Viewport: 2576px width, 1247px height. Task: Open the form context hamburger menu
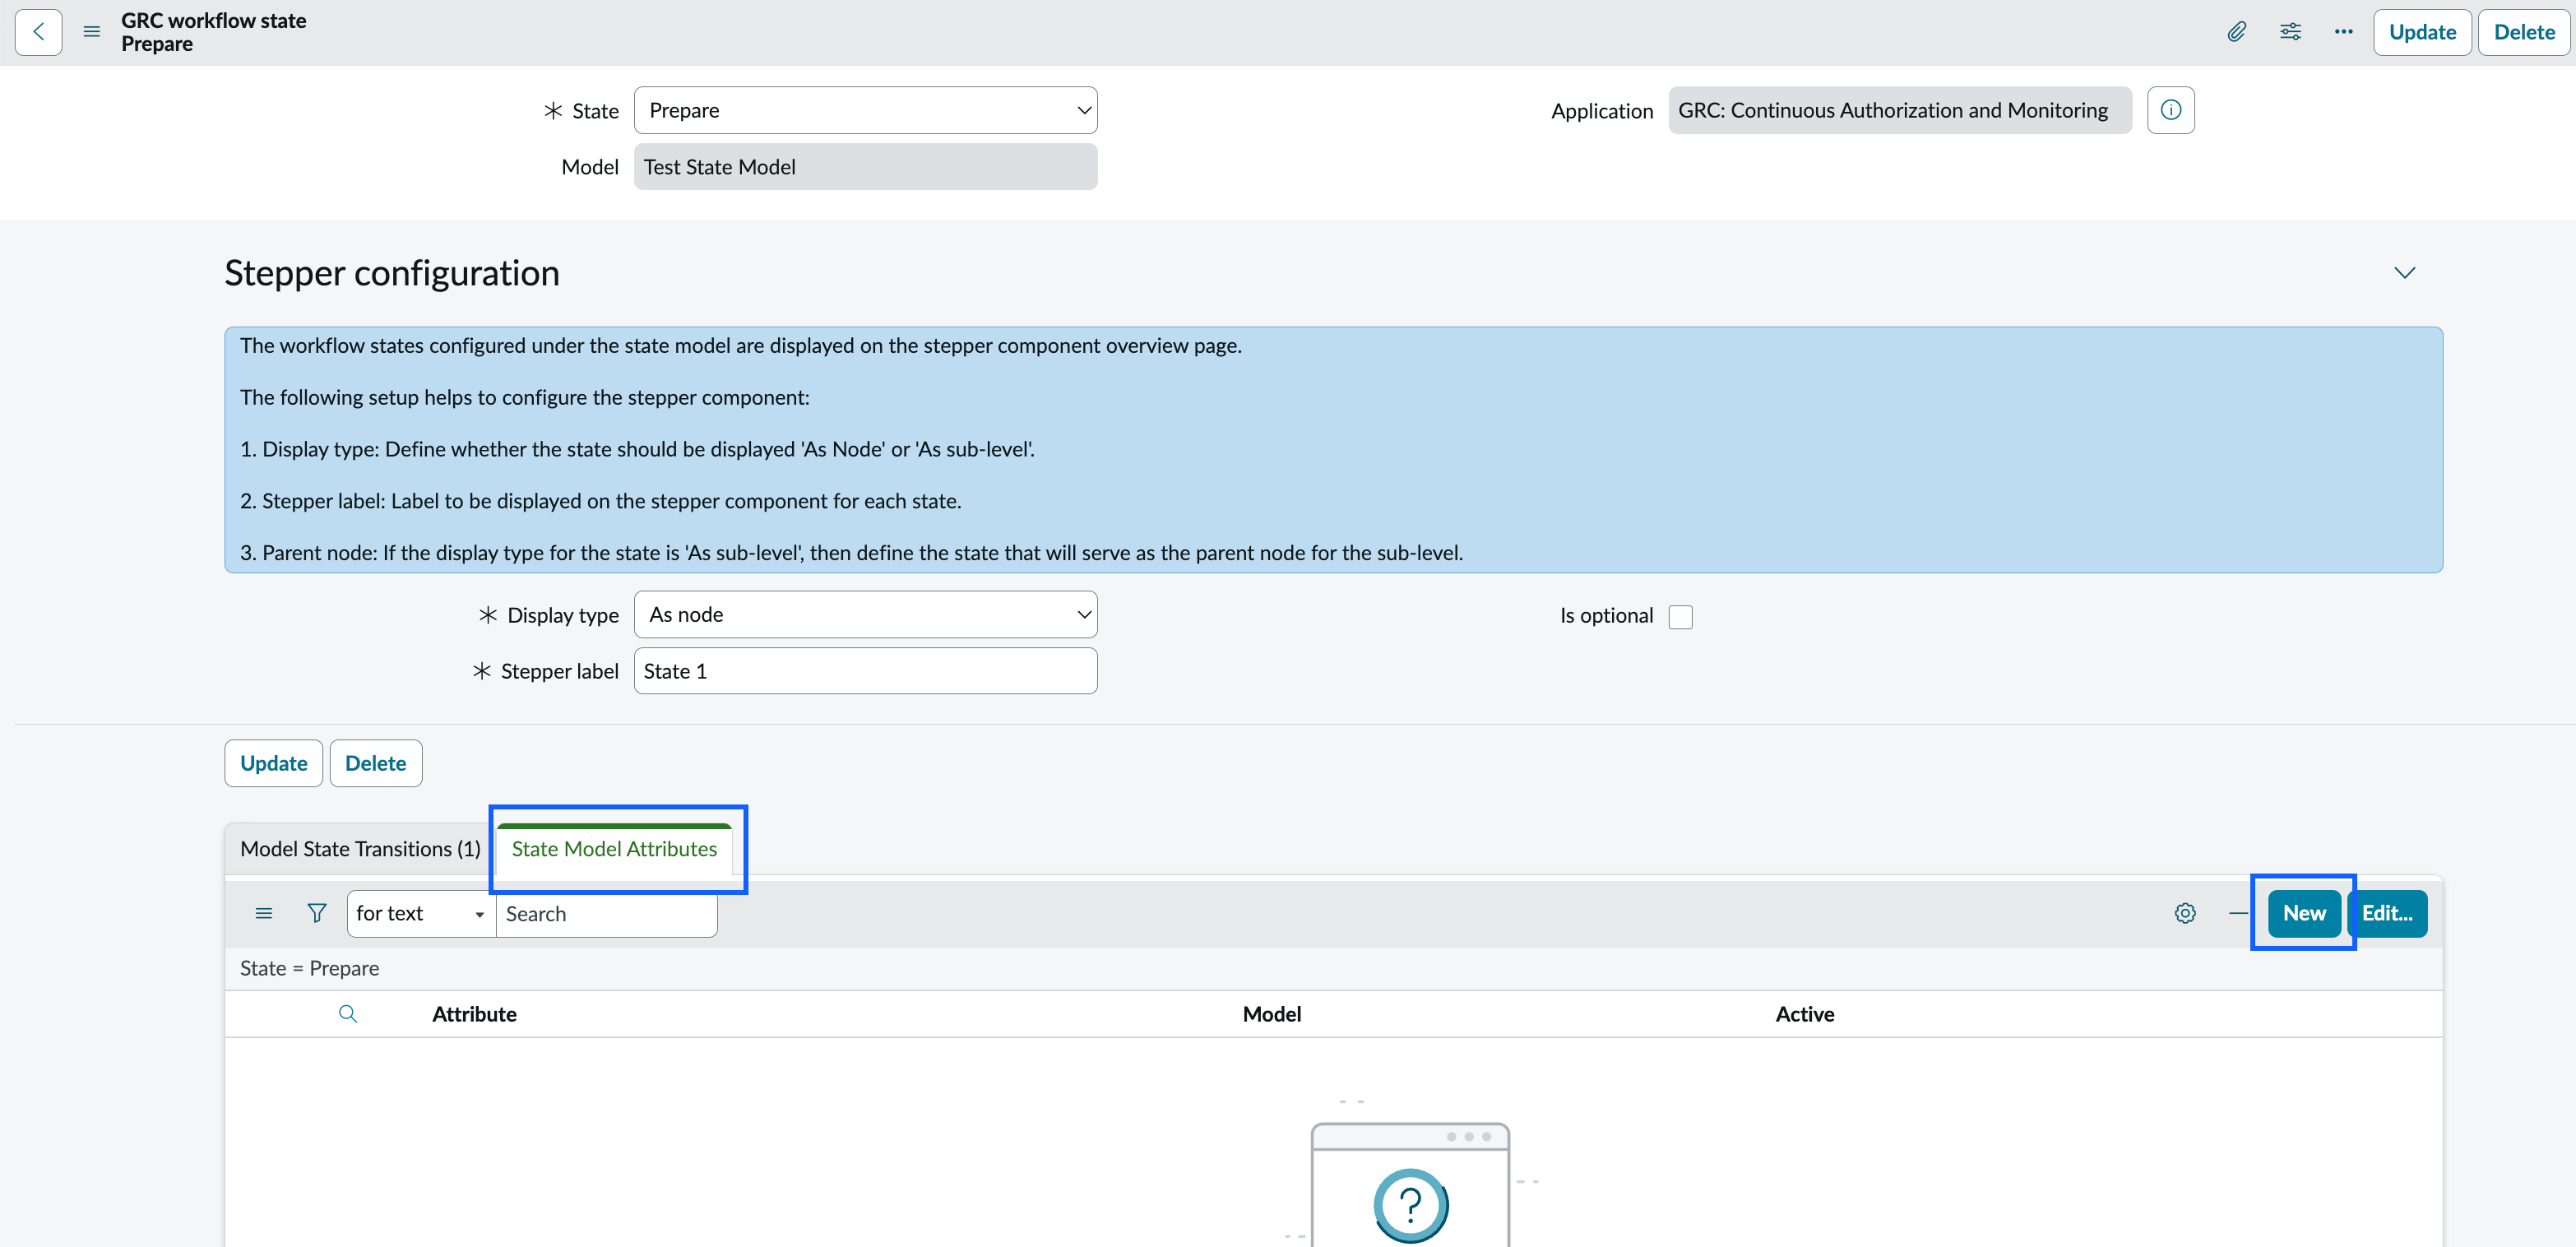click(91, 32)
